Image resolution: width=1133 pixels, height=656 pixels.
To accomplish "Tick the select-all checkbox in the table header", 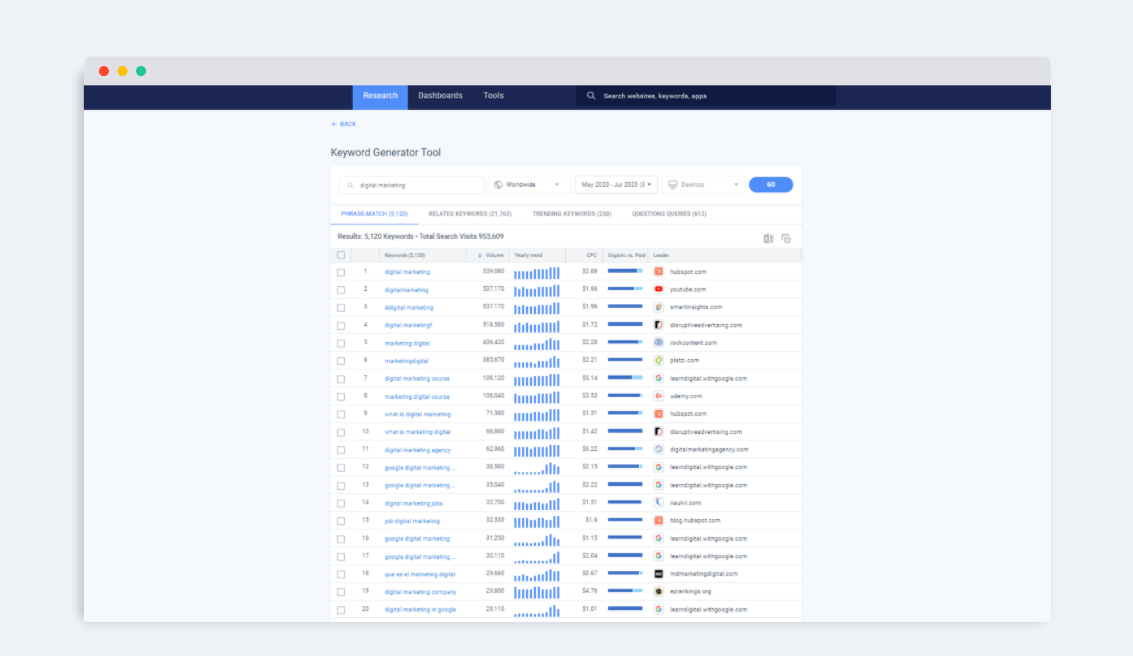I will click(x=341, y=255).
